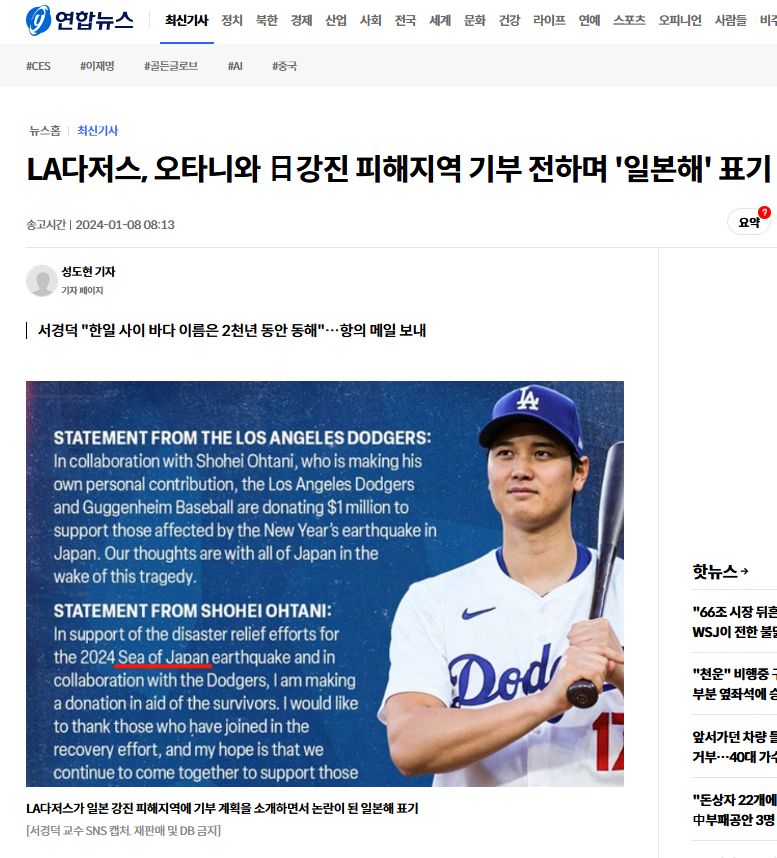Open the 정치 menu section
The width and height of the screenshot is (777, 858).
232,21
